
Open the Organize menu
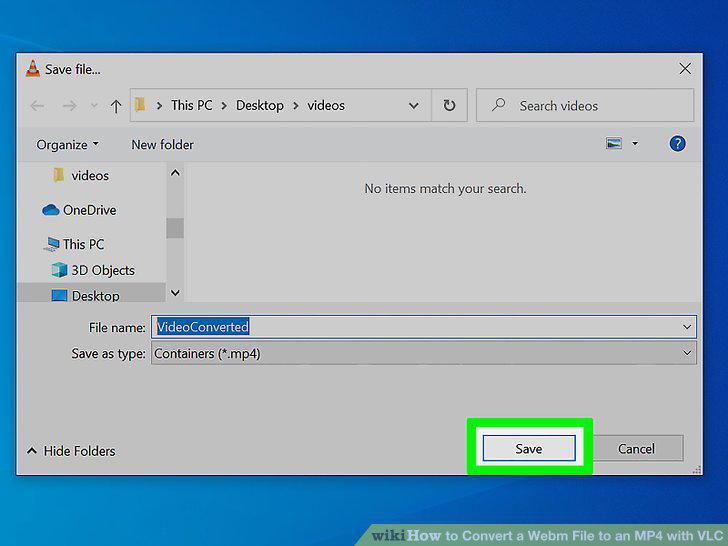tap(67, 145)
